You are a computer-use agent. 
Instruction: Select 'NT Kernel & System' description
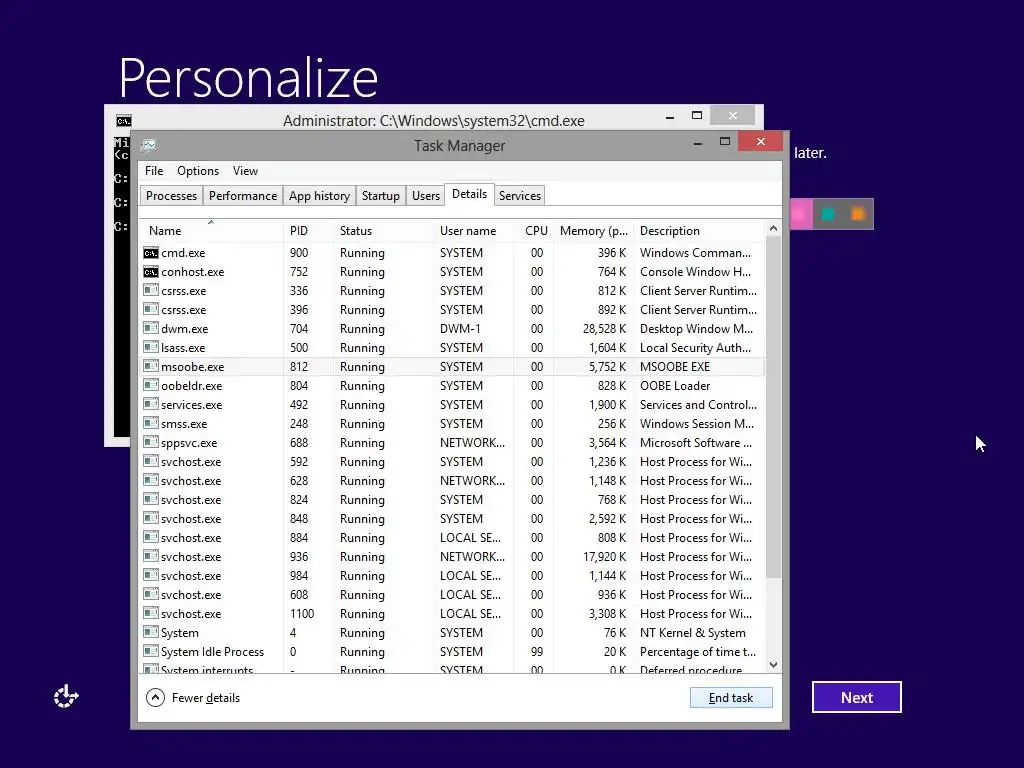click(692, 632)
